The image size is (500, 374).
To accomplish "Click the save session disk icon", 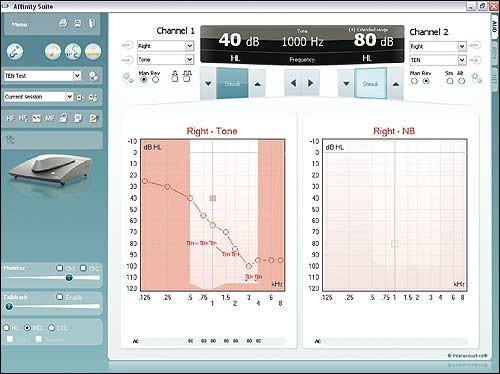I will point(78,23).
